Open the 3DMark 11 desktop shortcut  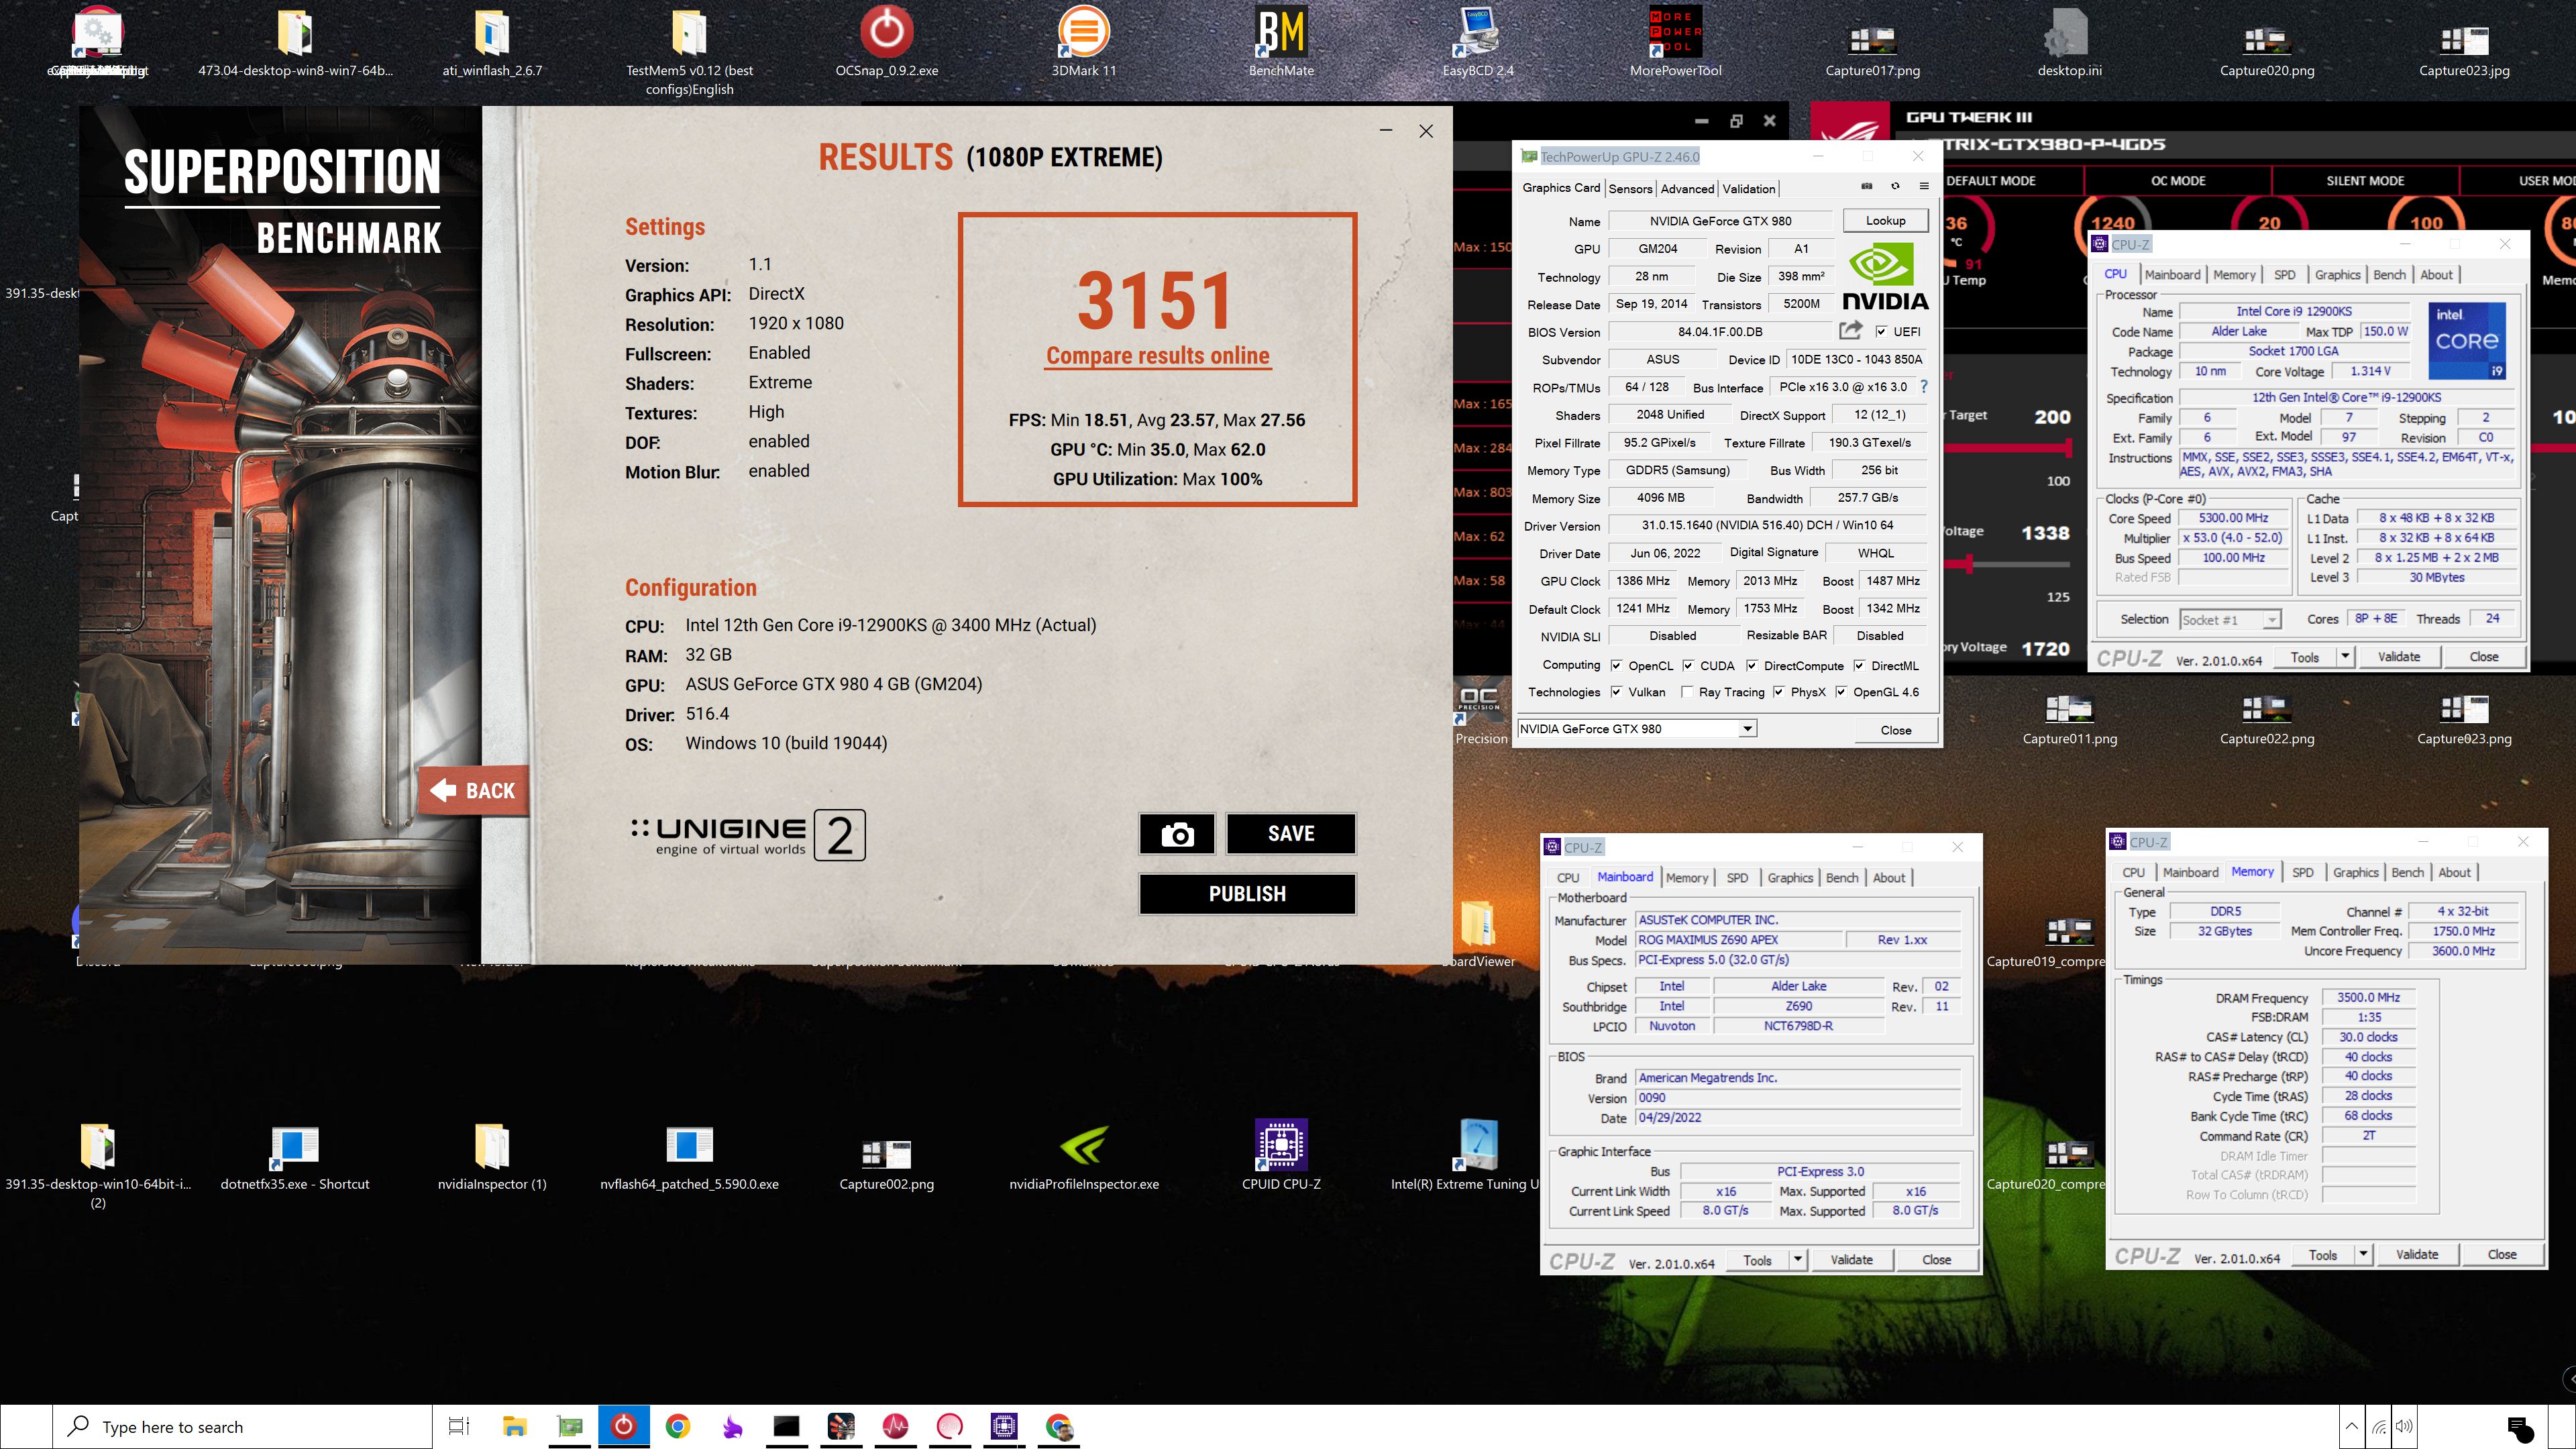coord(1083,43)
